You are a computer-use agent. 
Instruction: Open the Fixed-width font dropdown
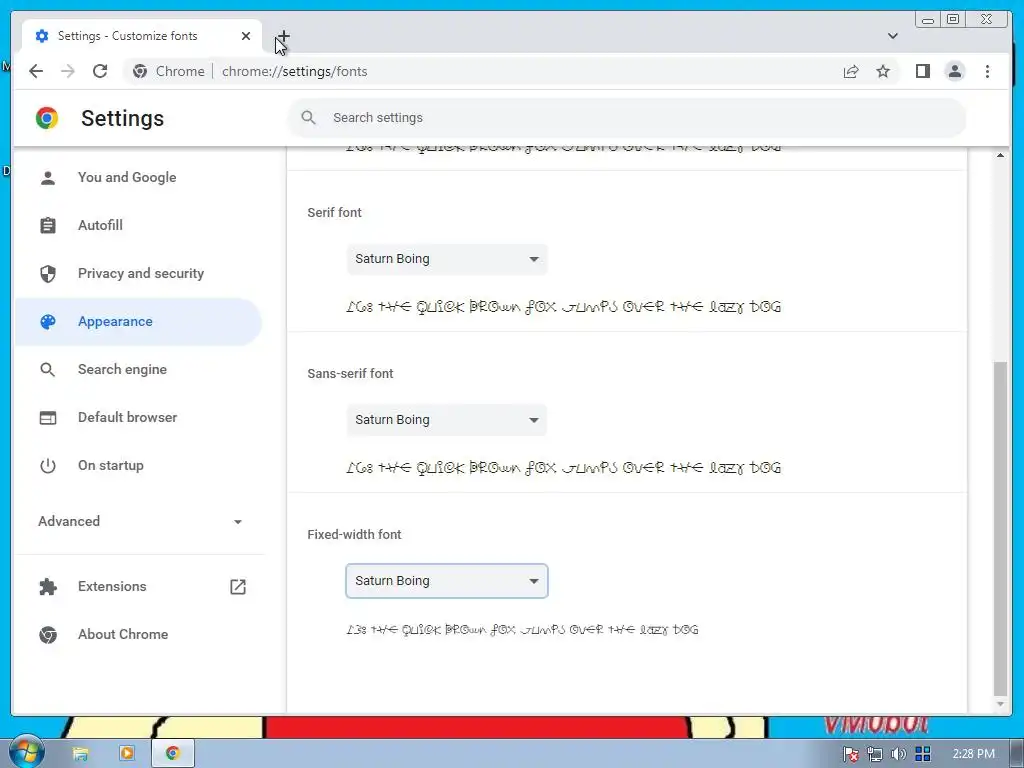(x=447, y=581)
